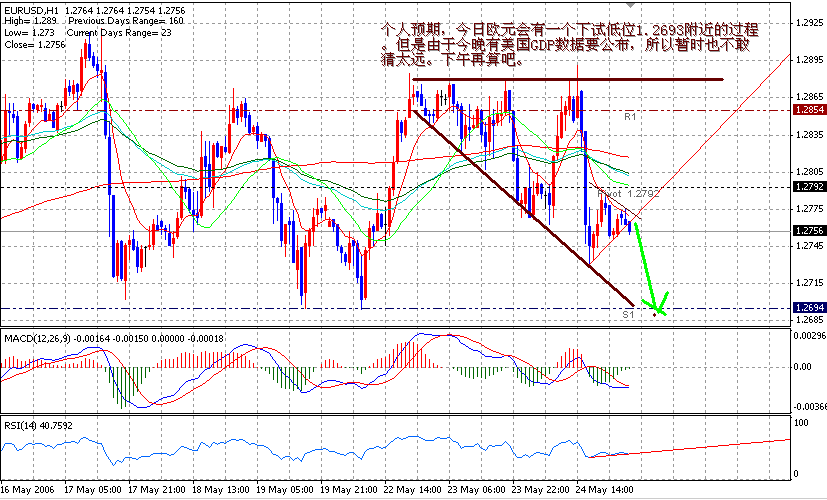Click the '24 May 14:00' time label
Viewport: 827px width, 500px height.
click(605, 489)
